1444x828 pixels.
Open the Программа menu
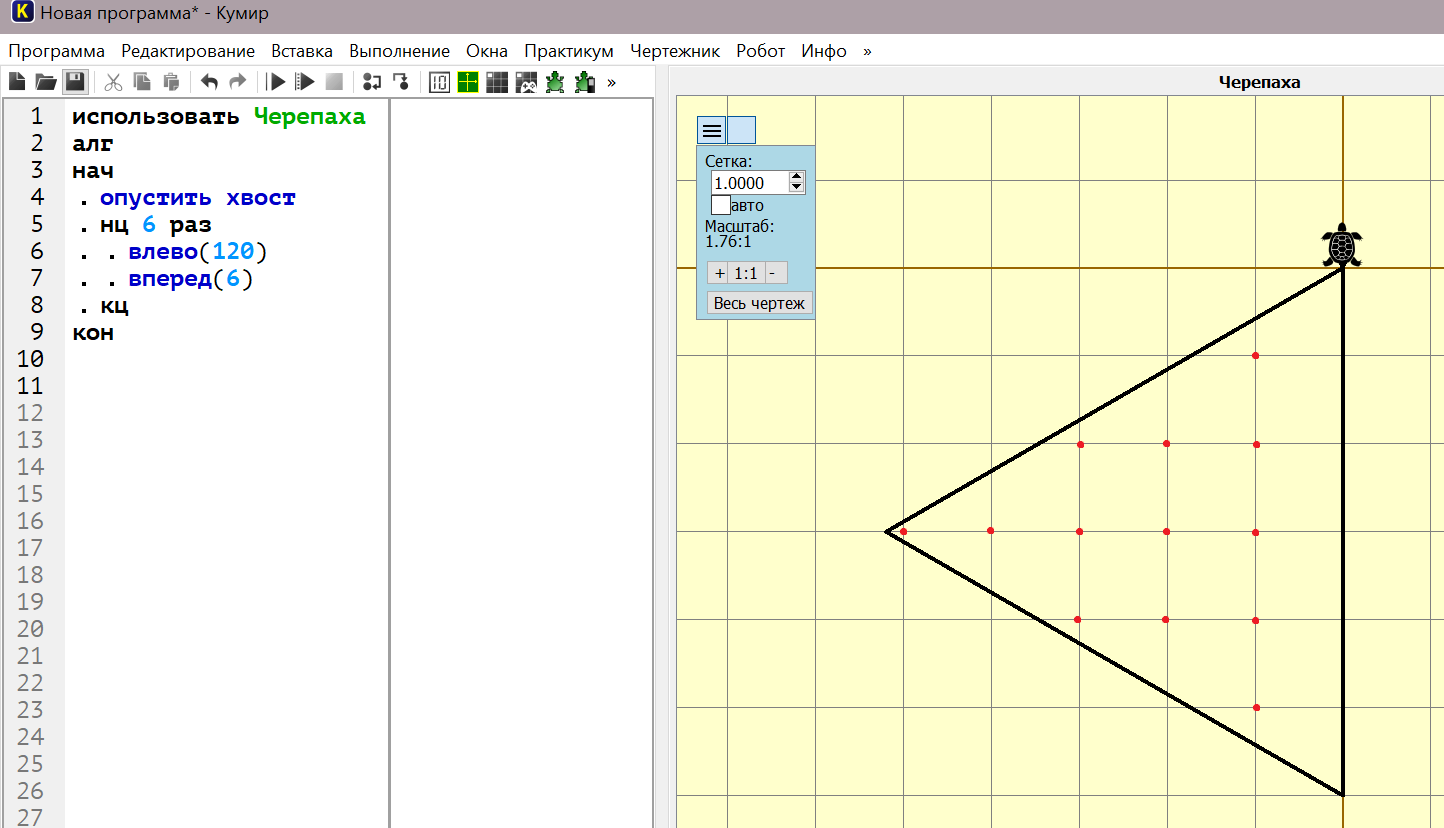tap(56, 51)
